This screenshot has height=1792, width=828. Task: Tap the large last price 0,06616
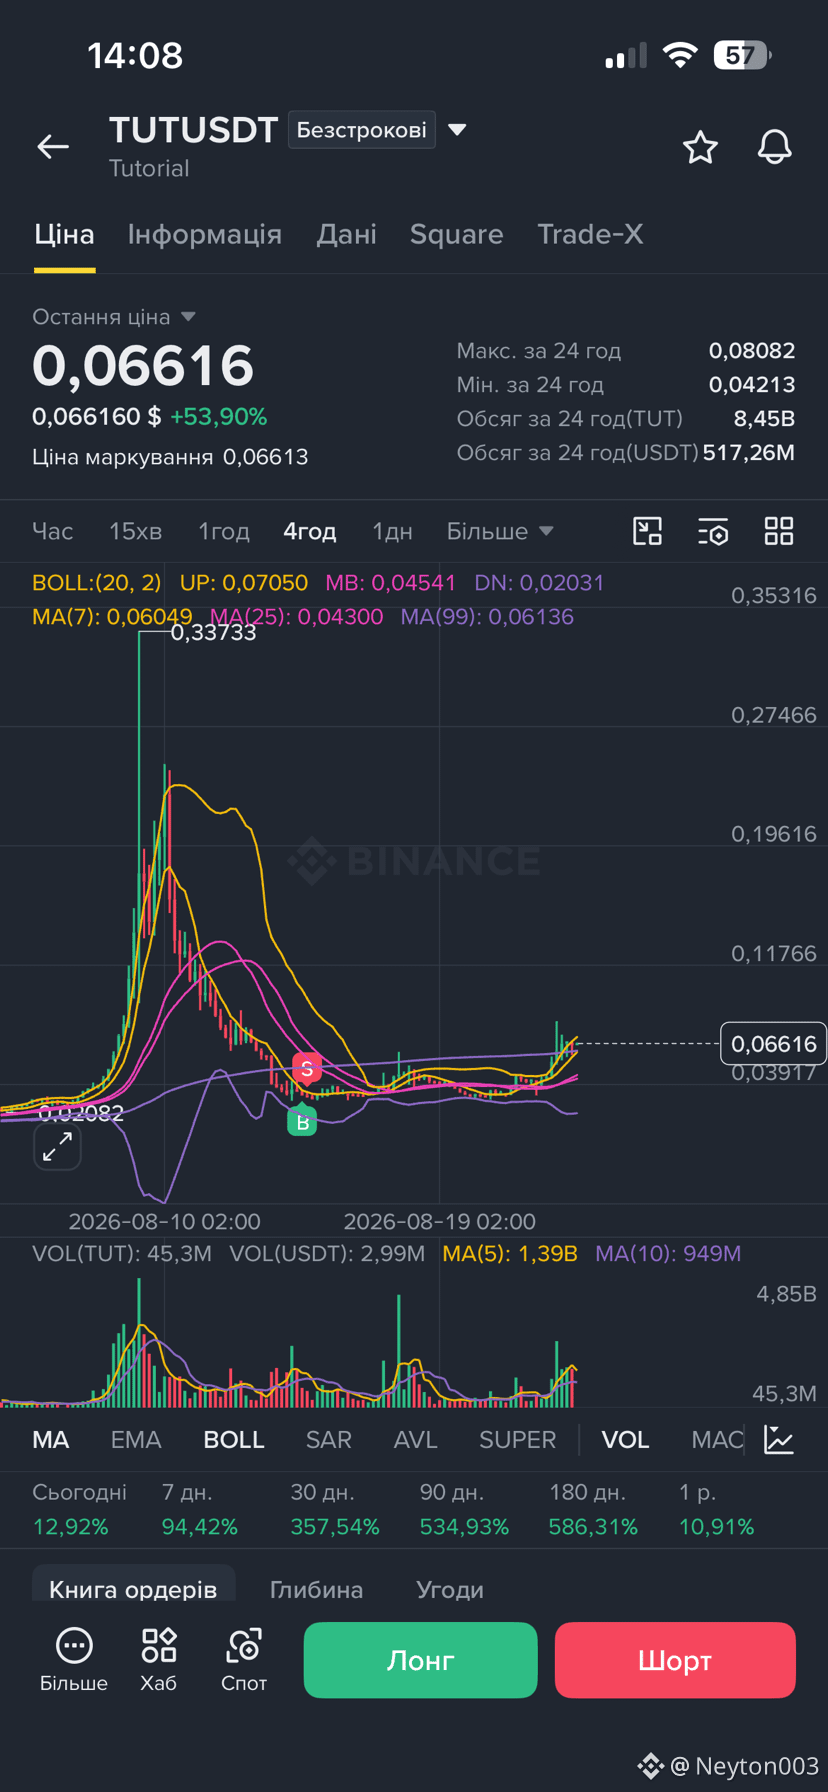tap(143, 365)
